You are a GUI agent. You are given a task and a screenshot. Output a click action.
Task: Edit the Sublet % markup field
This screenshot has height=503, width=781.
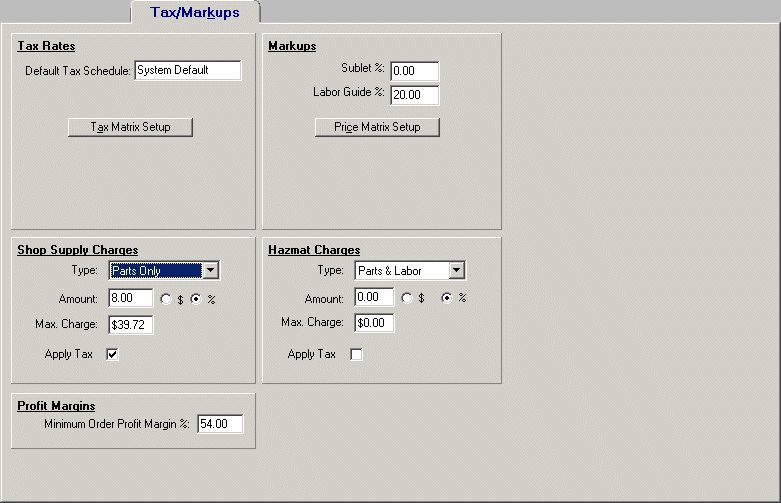pyautogui.click(x=414, y=71)
